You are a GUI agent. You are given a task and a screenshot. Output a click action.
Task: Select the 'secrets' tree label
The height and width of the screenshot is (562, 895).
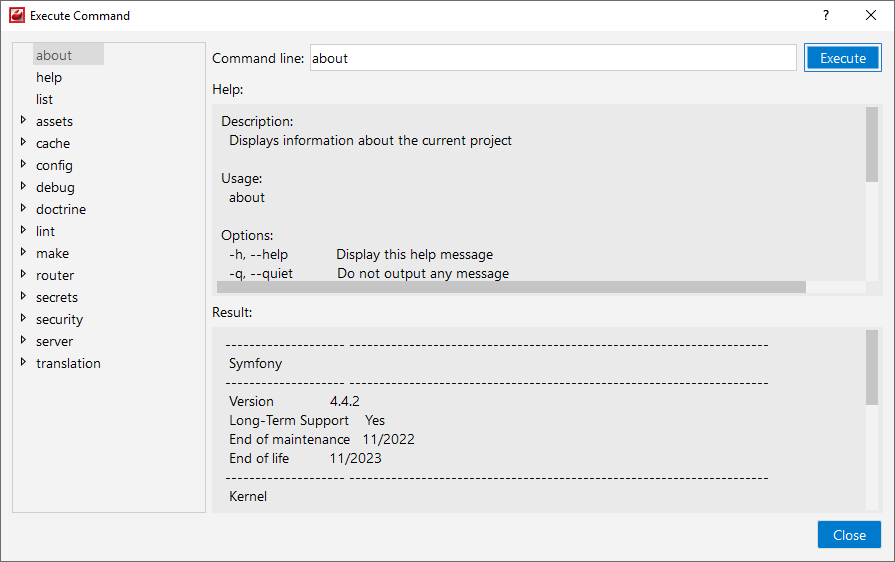(x=57, y=297)
